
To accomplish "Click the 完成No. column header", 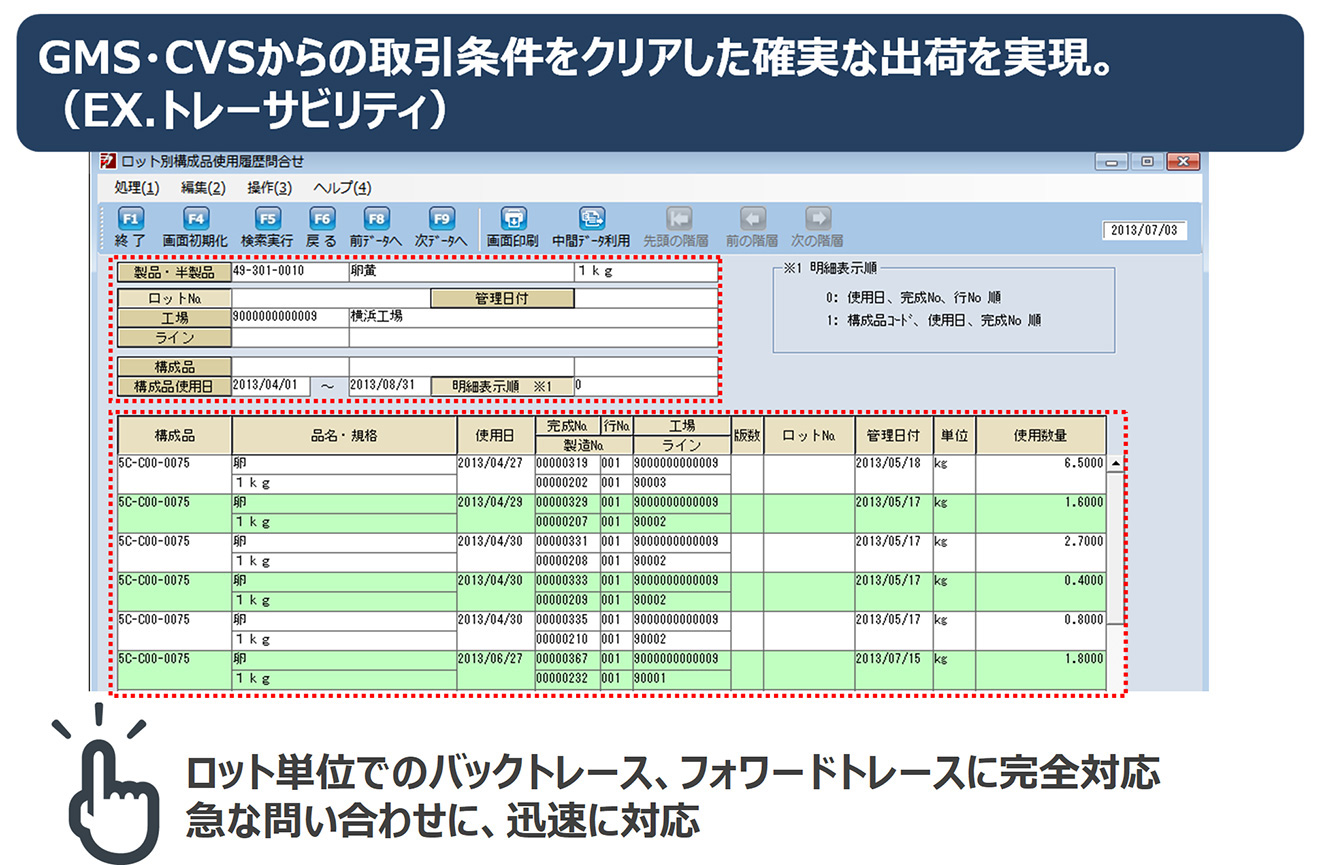I will pos(567,426).
